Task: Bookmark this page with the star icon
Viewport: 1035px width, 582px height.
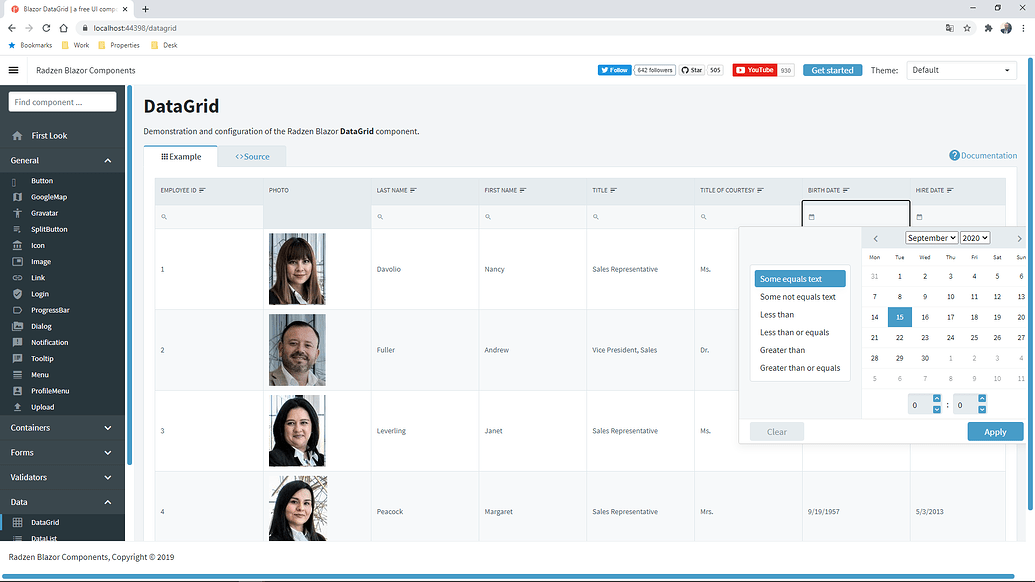Action: click(x=967, y=28)
